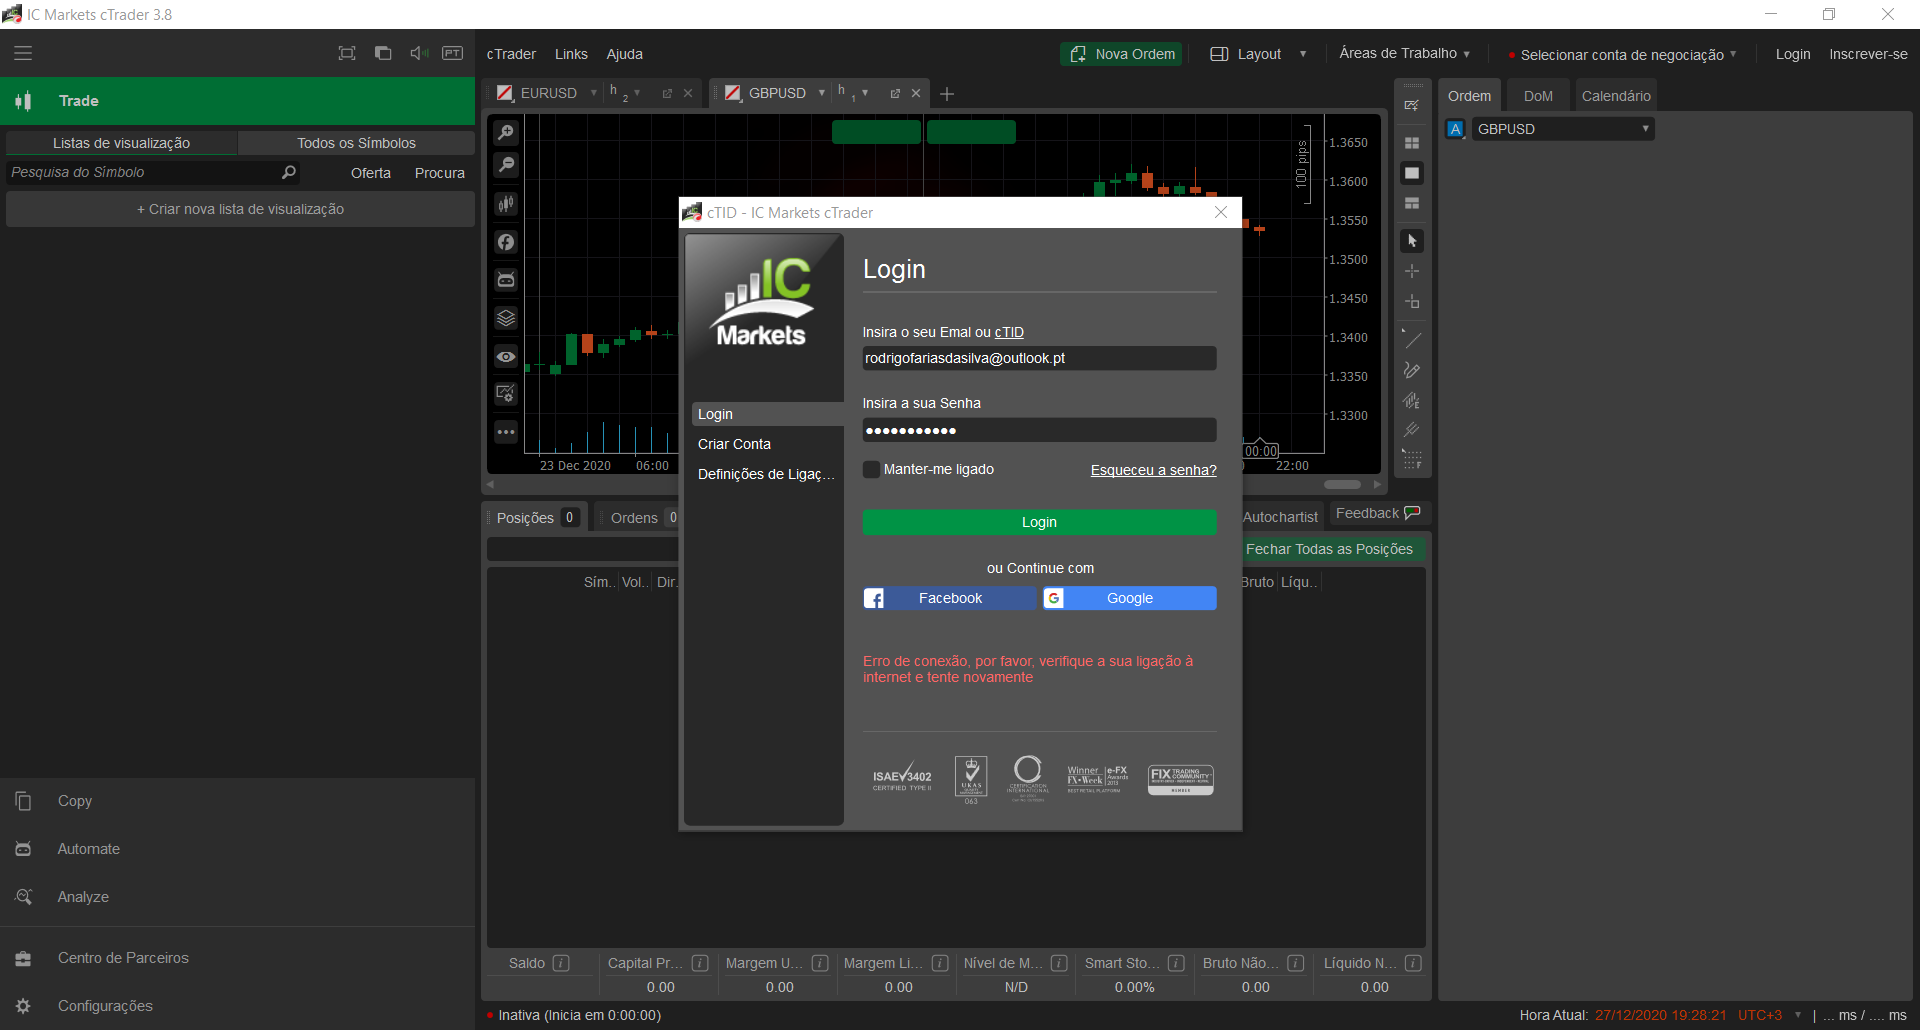Tick the Manter-me ligado checkbox
This screenshot has height=1030, width=1920.
872,469
